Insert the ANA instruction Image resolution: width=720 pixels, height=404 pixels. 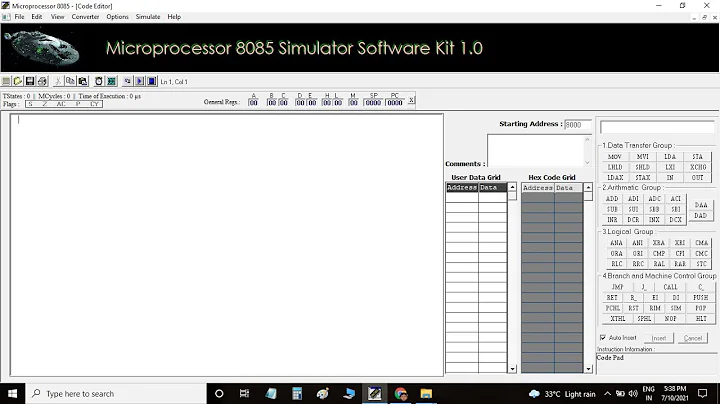(x=616, y=243)
